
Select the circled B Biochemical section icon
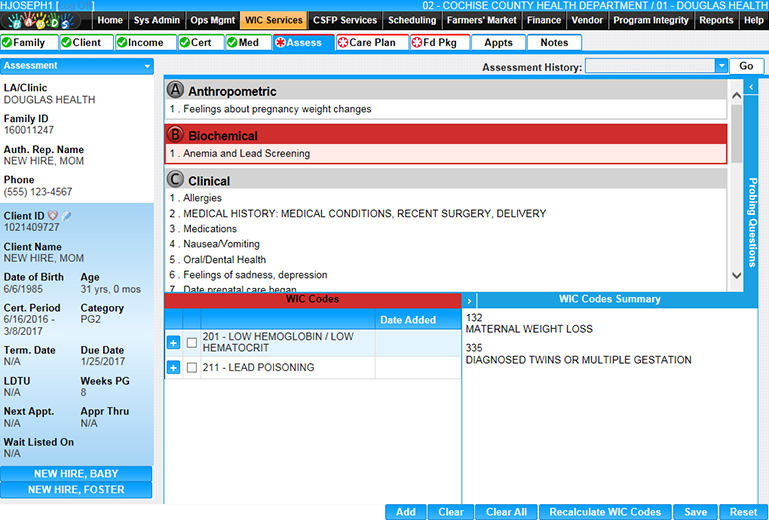[x=176, y=135]
